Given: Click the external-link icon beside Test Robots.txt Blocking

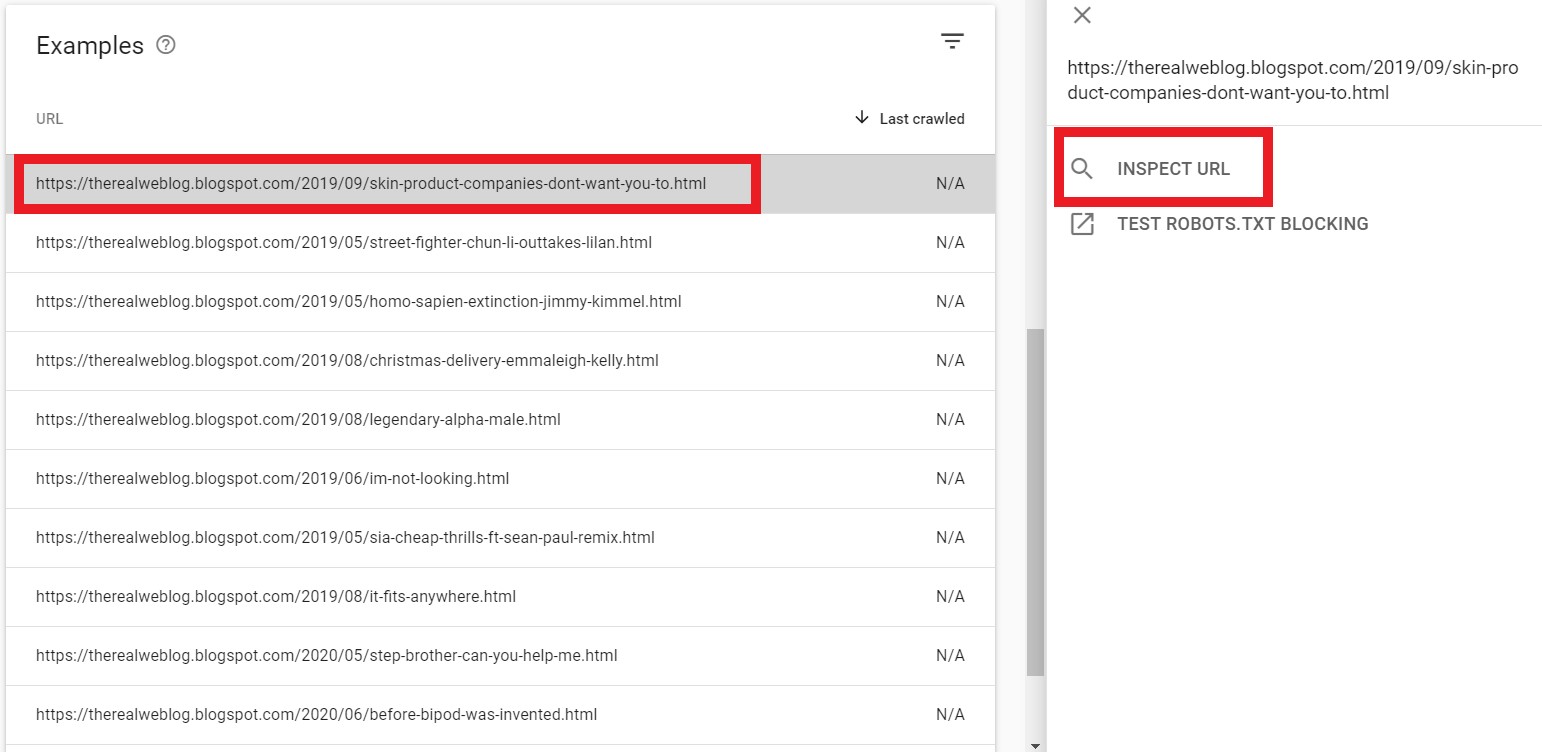Looking at the screenshot, I should coord(1082,223).
